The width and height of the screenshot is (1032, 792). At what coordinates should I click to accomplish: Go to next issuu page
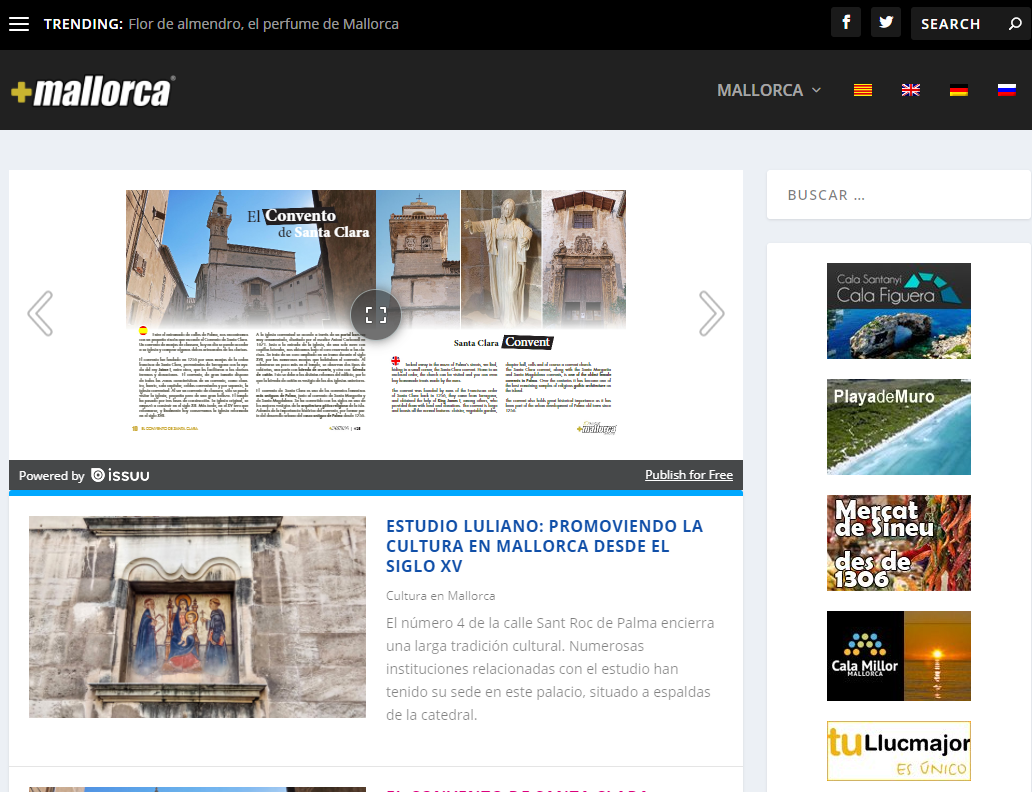711,313
